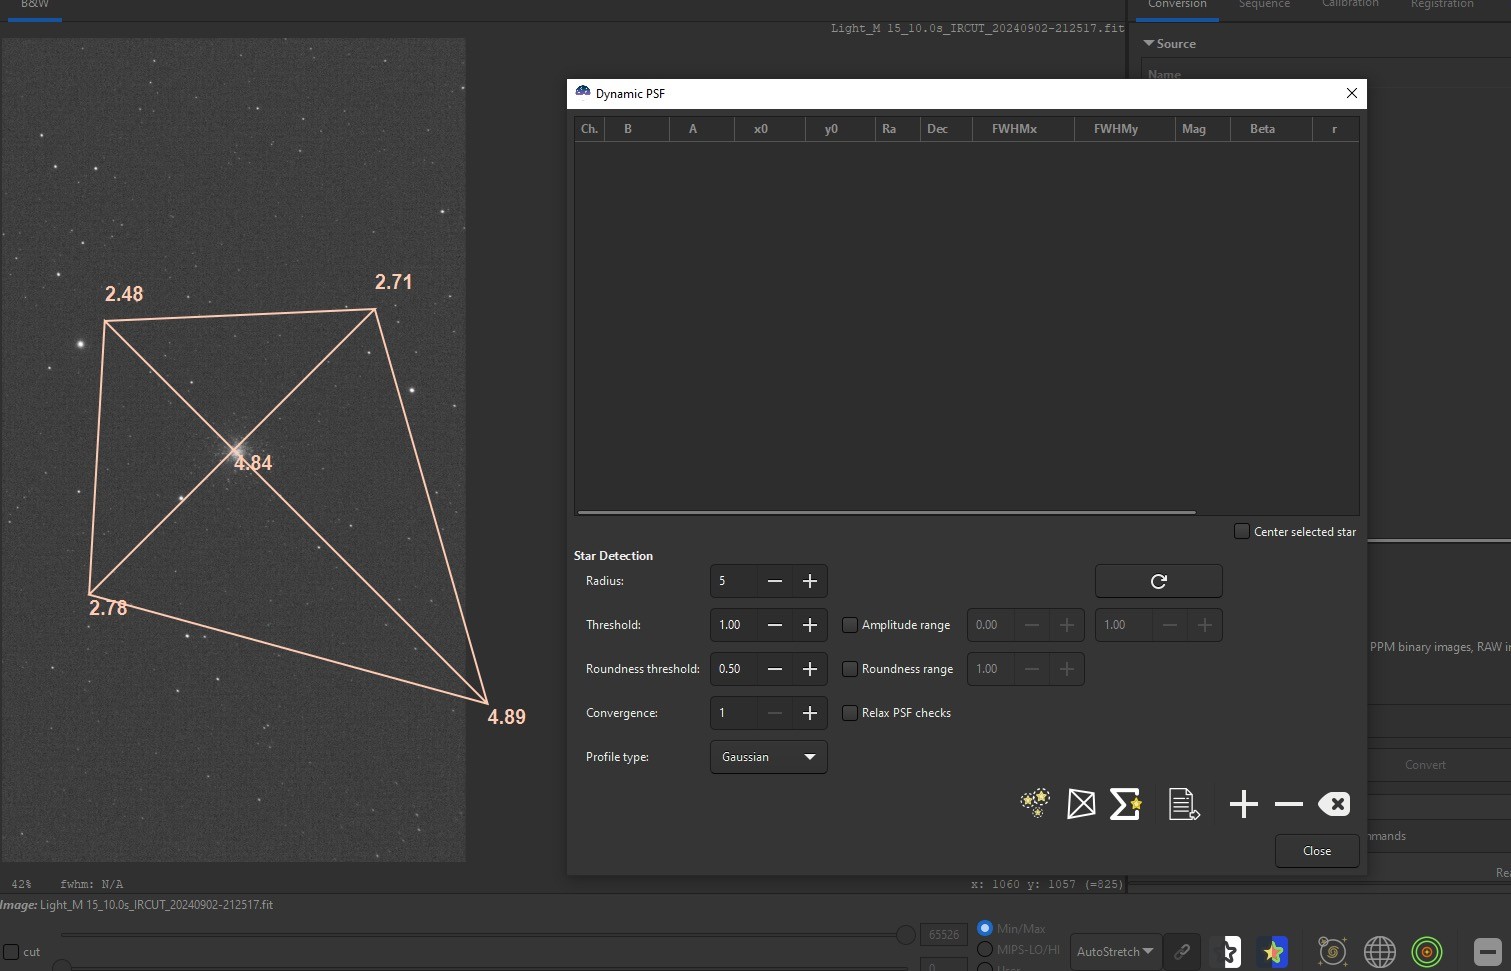Export the star list to file
The image size is (1511, 971).
(x=1184, y=804)
